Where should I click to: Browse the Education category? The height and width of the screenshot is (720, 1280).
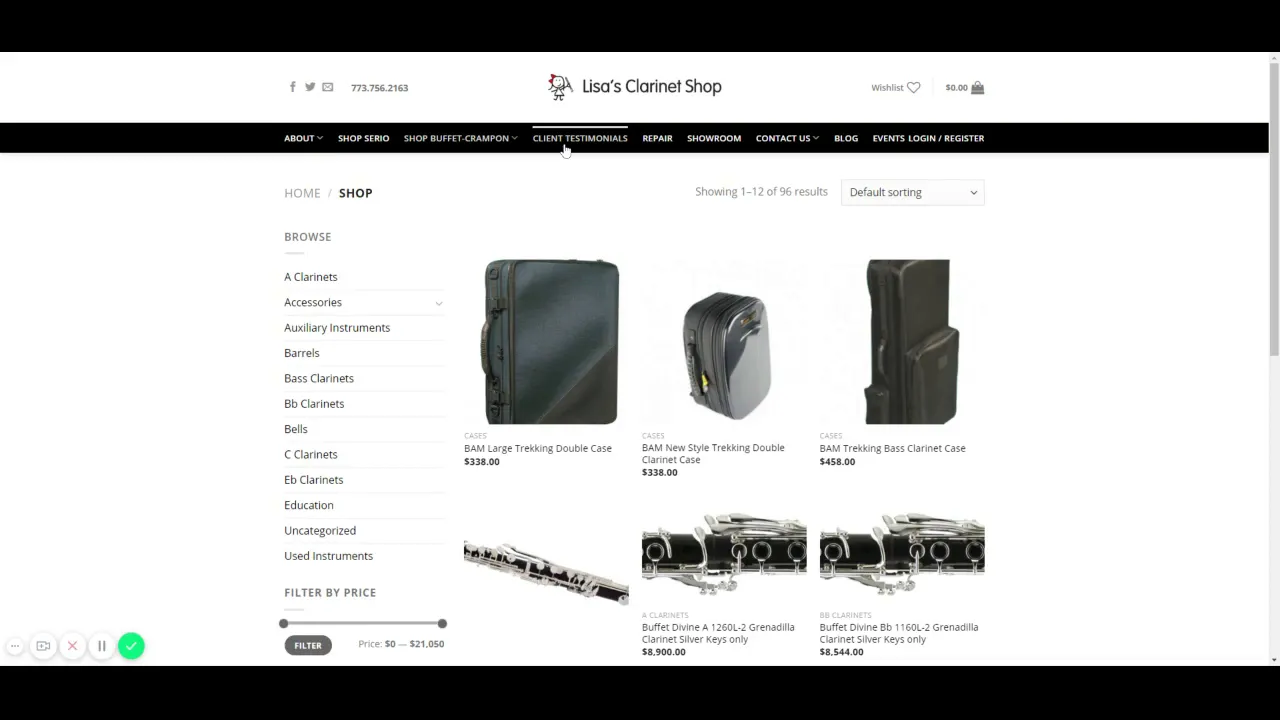(309, 505)
